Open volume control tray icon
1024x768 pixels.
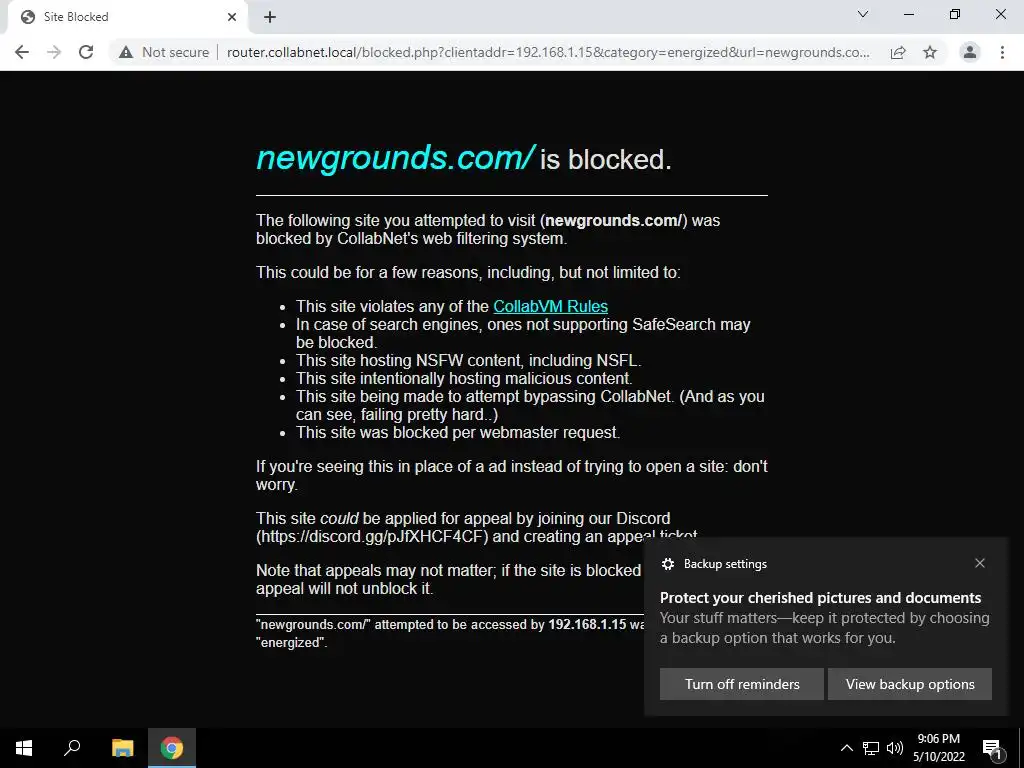tap(895, 748)
